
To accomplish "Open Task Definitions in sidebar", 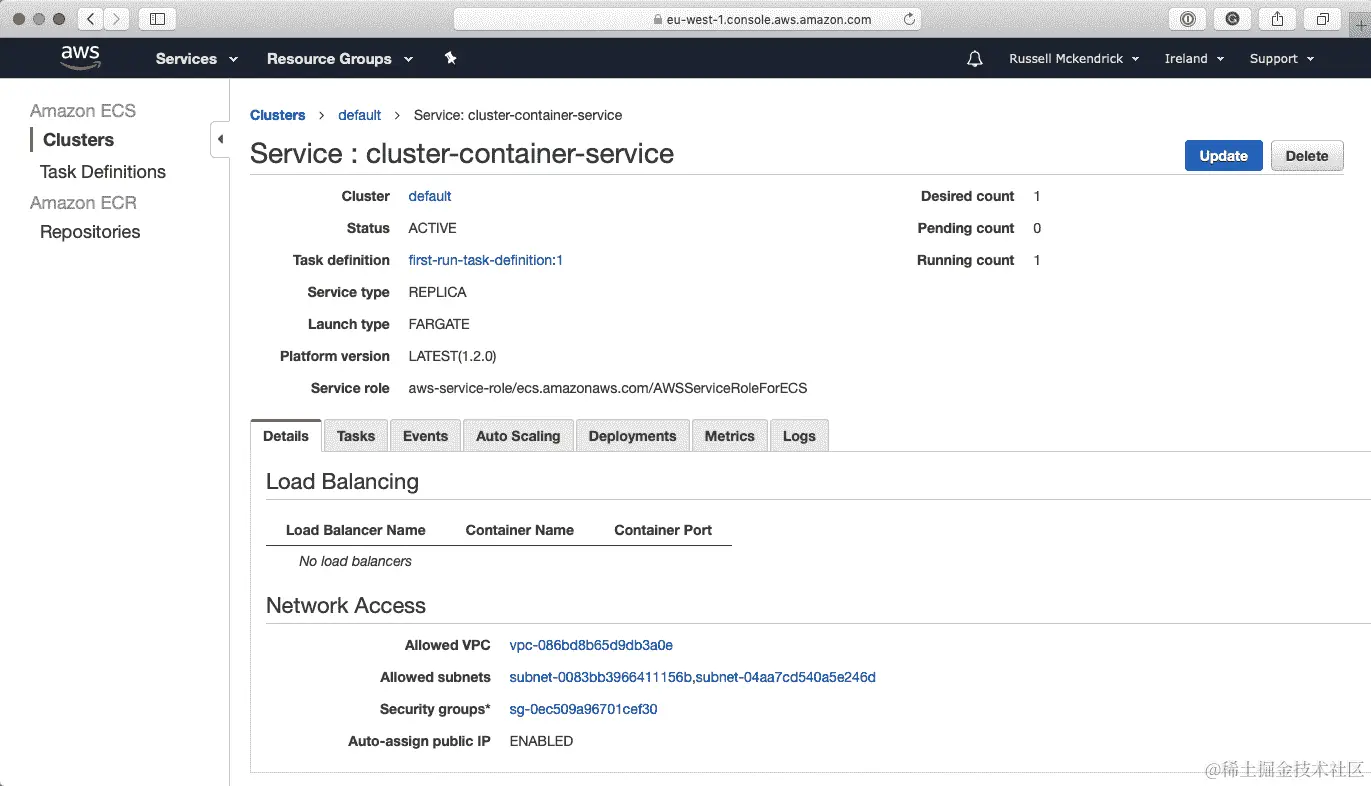I will tap(103, 172).
